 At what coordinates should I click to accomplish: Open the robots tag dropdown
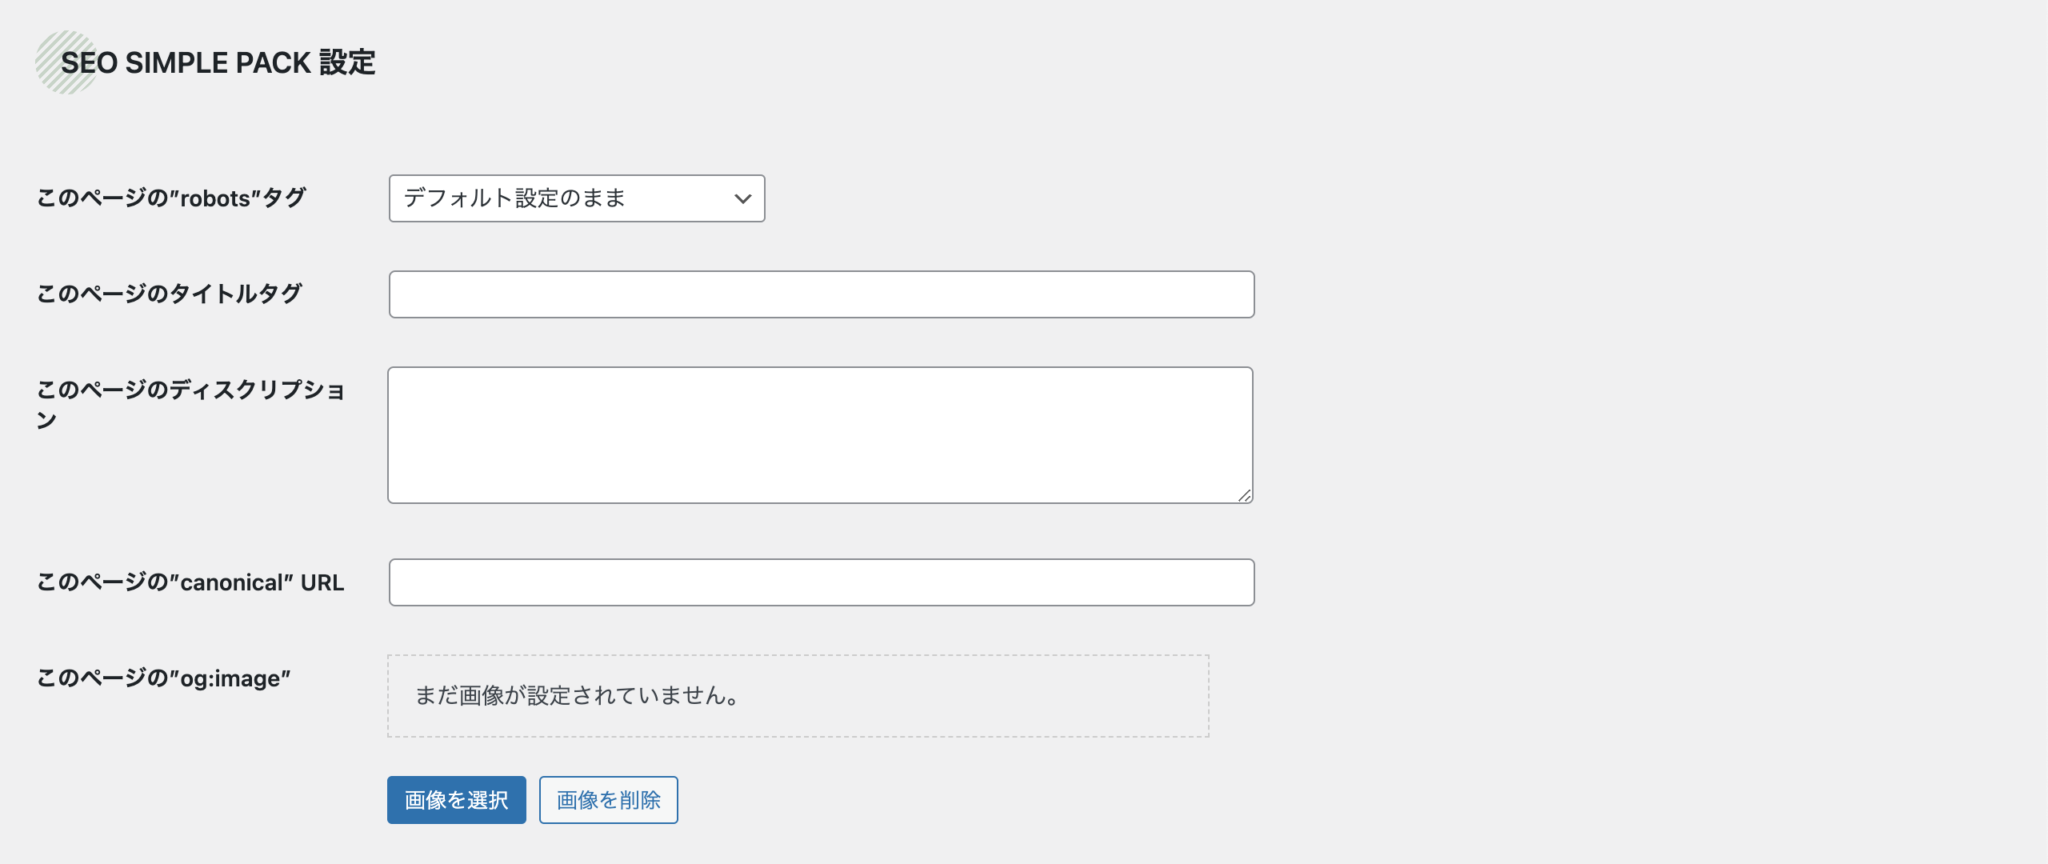(x=577, y=198)
